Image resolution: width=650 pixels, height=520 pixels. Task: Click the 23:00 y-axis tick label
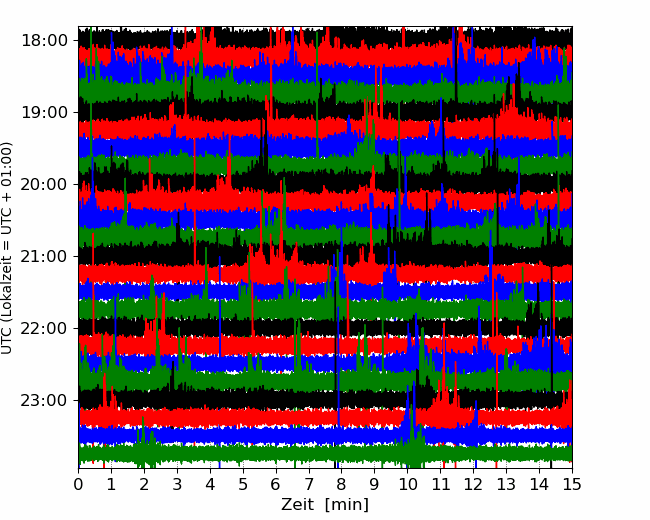coord(44,401)
